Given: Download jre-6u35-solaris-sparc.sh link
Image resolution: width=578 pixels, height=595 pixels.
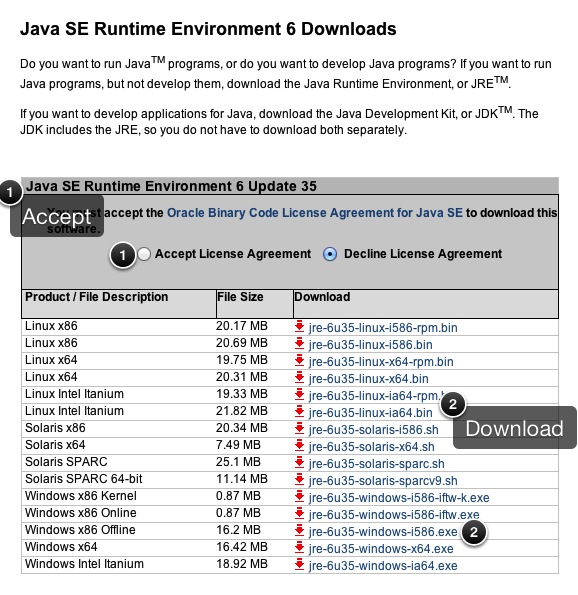Looking at the screenshot, I should (x=376, y=464).
